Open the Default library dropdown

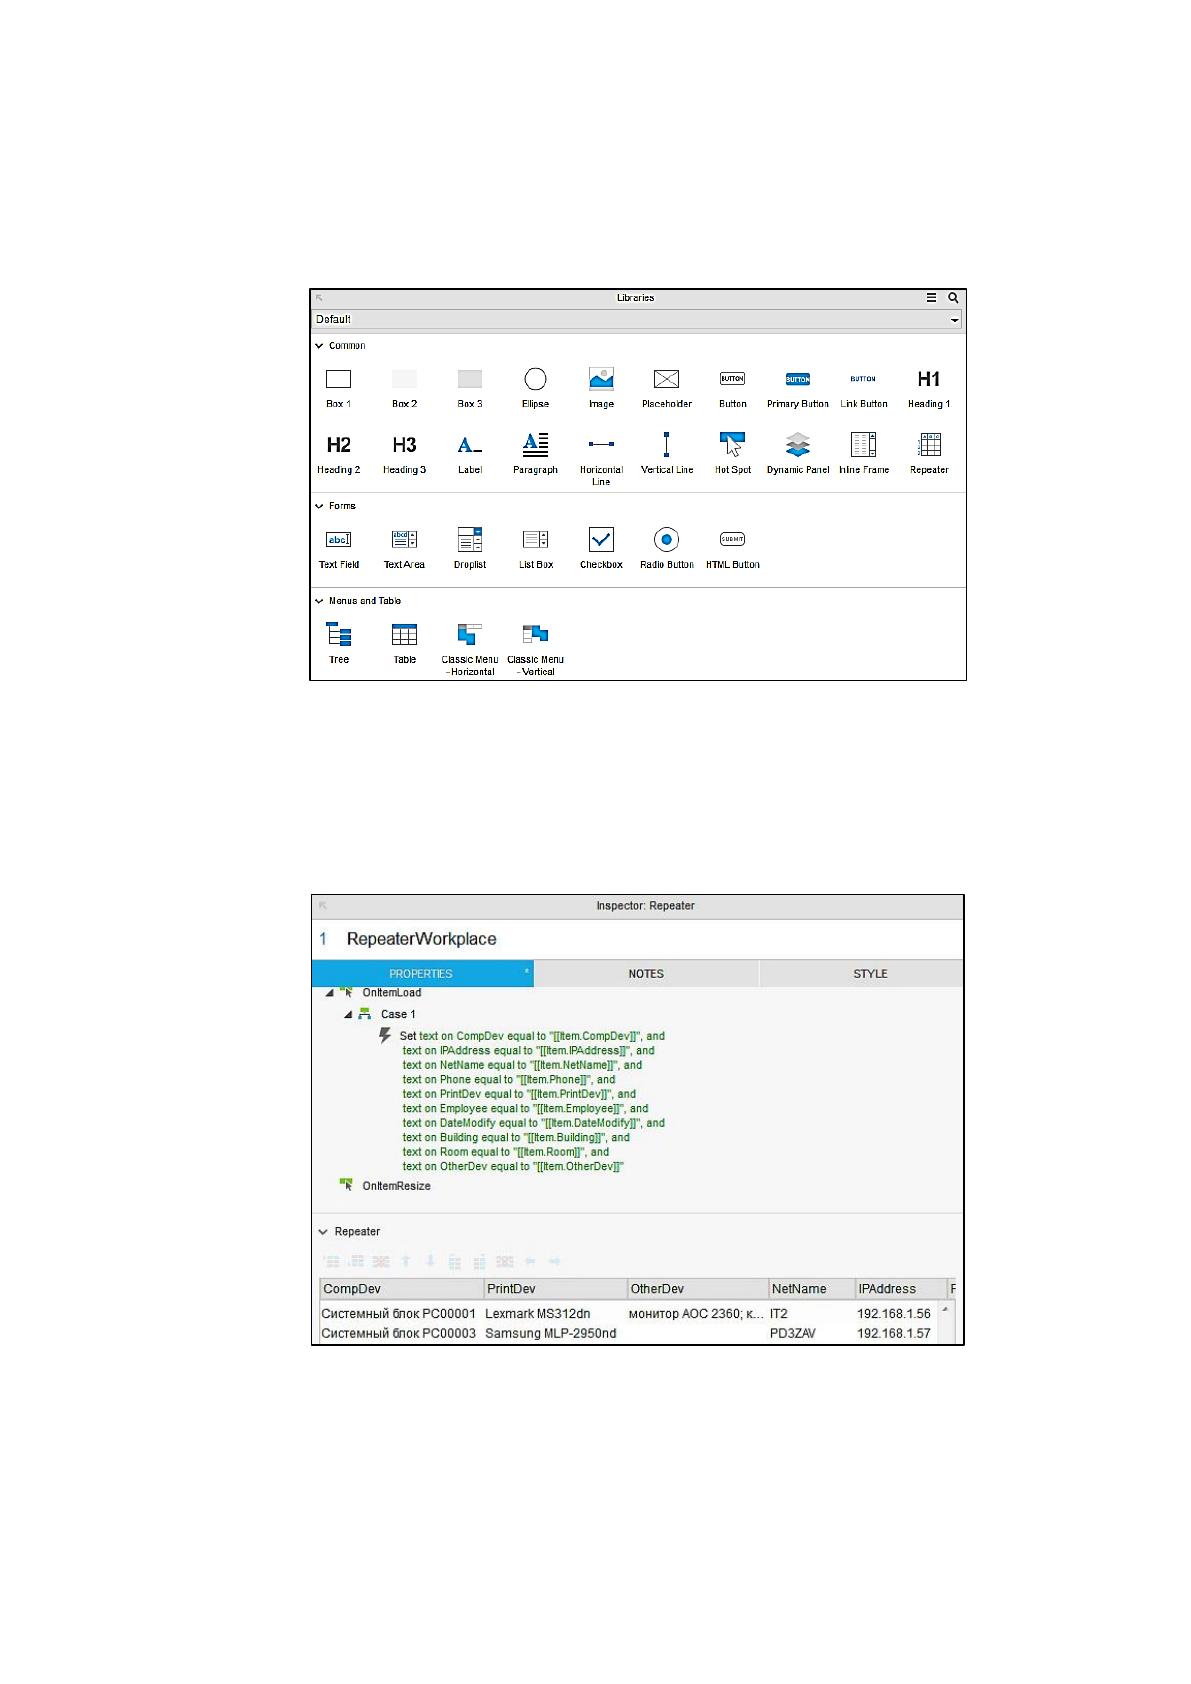pos(637,320)
